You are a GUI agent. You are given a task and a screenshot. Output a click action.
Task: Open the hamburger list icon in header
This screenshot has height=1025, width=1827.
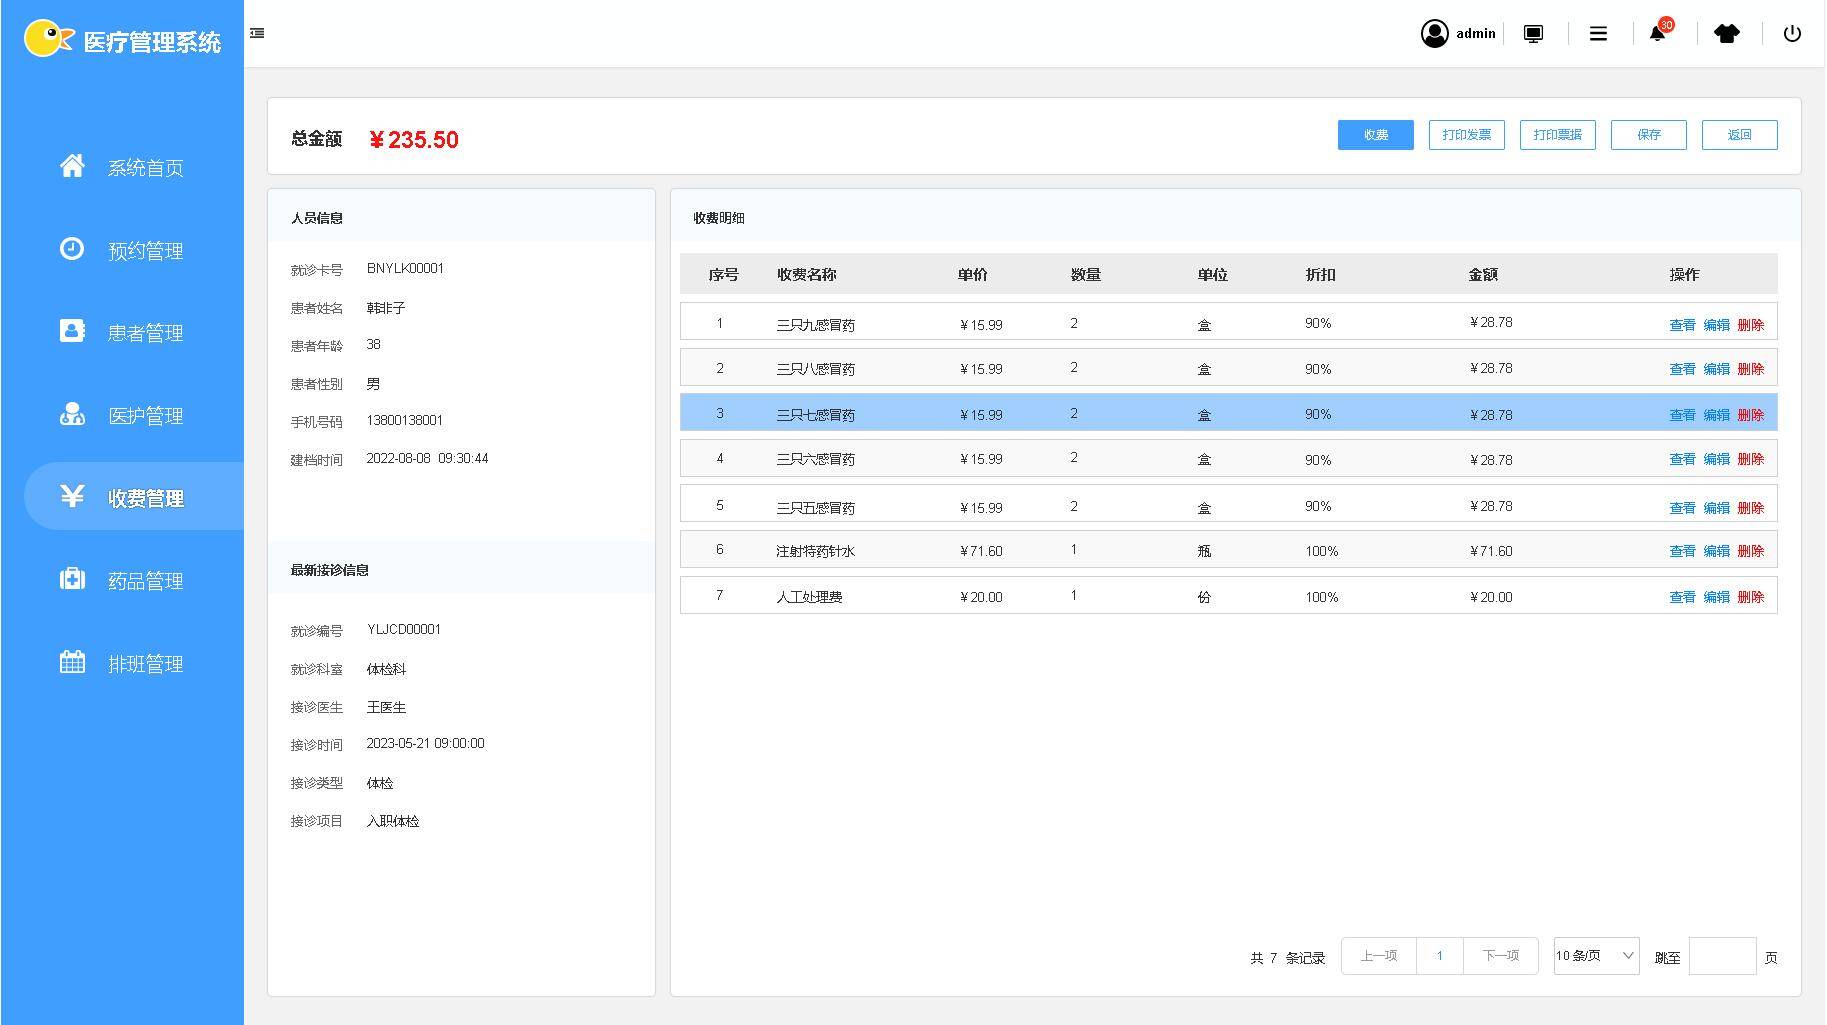(x=1598, y=34)
